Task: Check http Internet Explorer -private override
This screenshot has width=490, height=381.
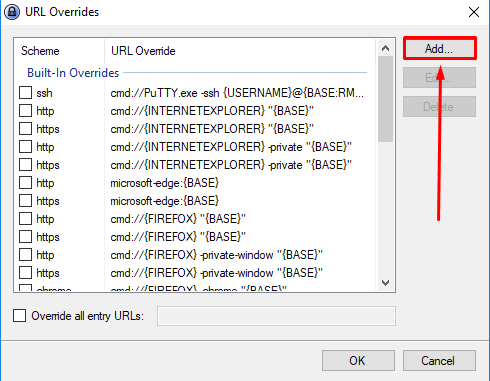Action: click(26, 147)
